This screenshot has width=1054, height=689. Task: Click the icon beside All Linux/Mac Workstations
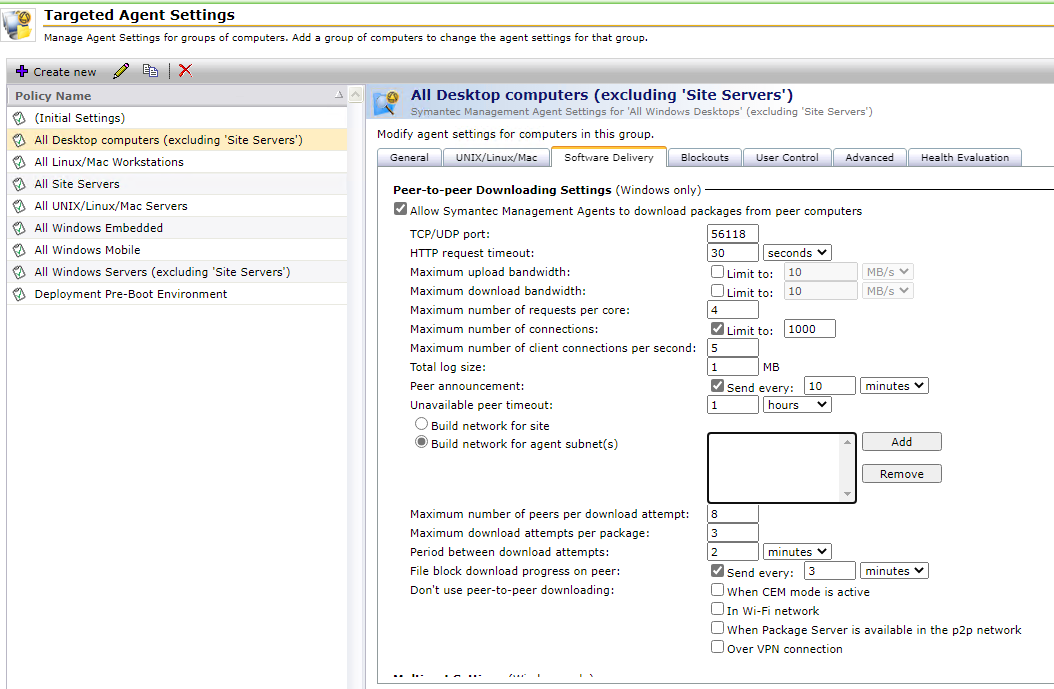[19, 163]
